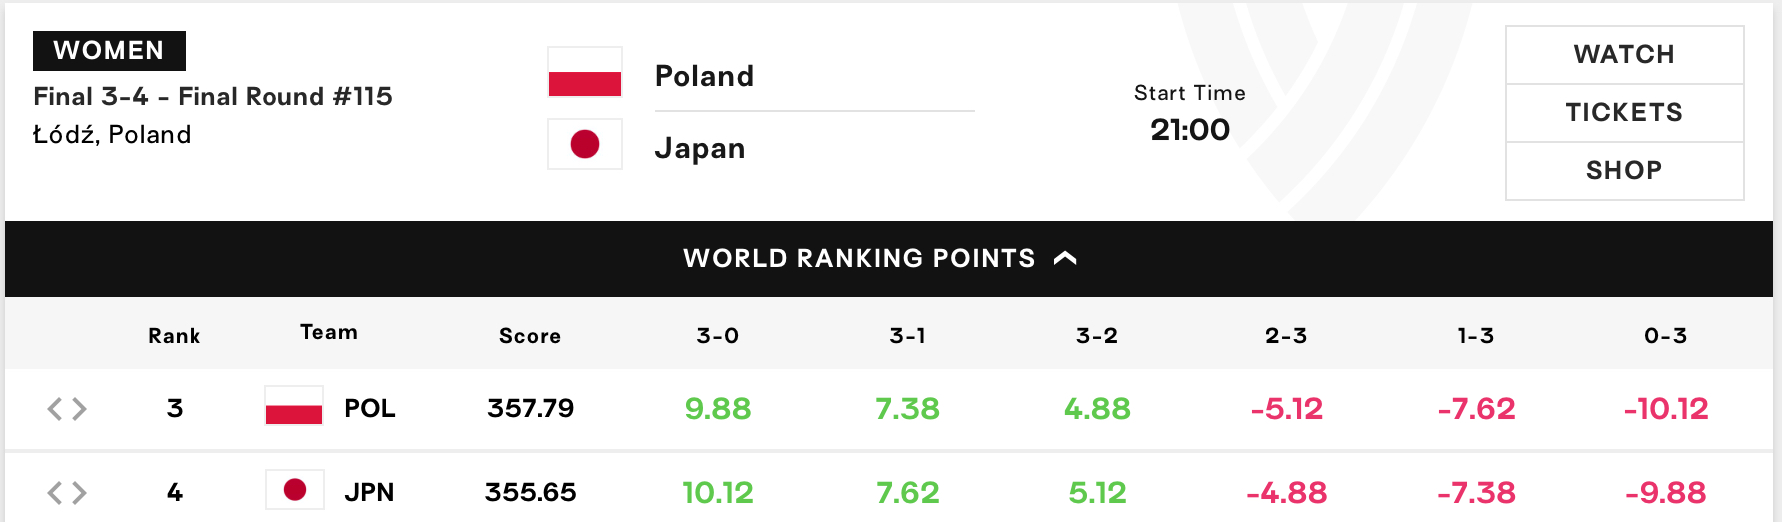
Task: Click Poland's 357.79 score value
Action: pos(531,408)
